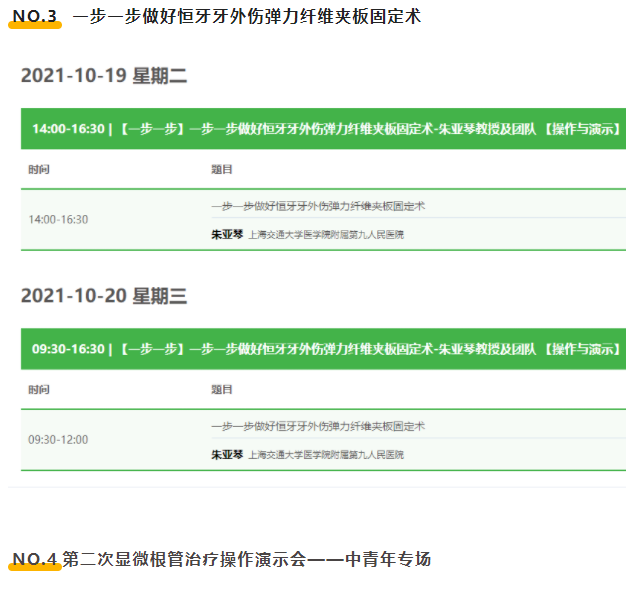Viewport: 636px width, 596px height.
Task: Click speaker 朱亚琴 in the 2021-10-20 session
Action: coord(227,454)
